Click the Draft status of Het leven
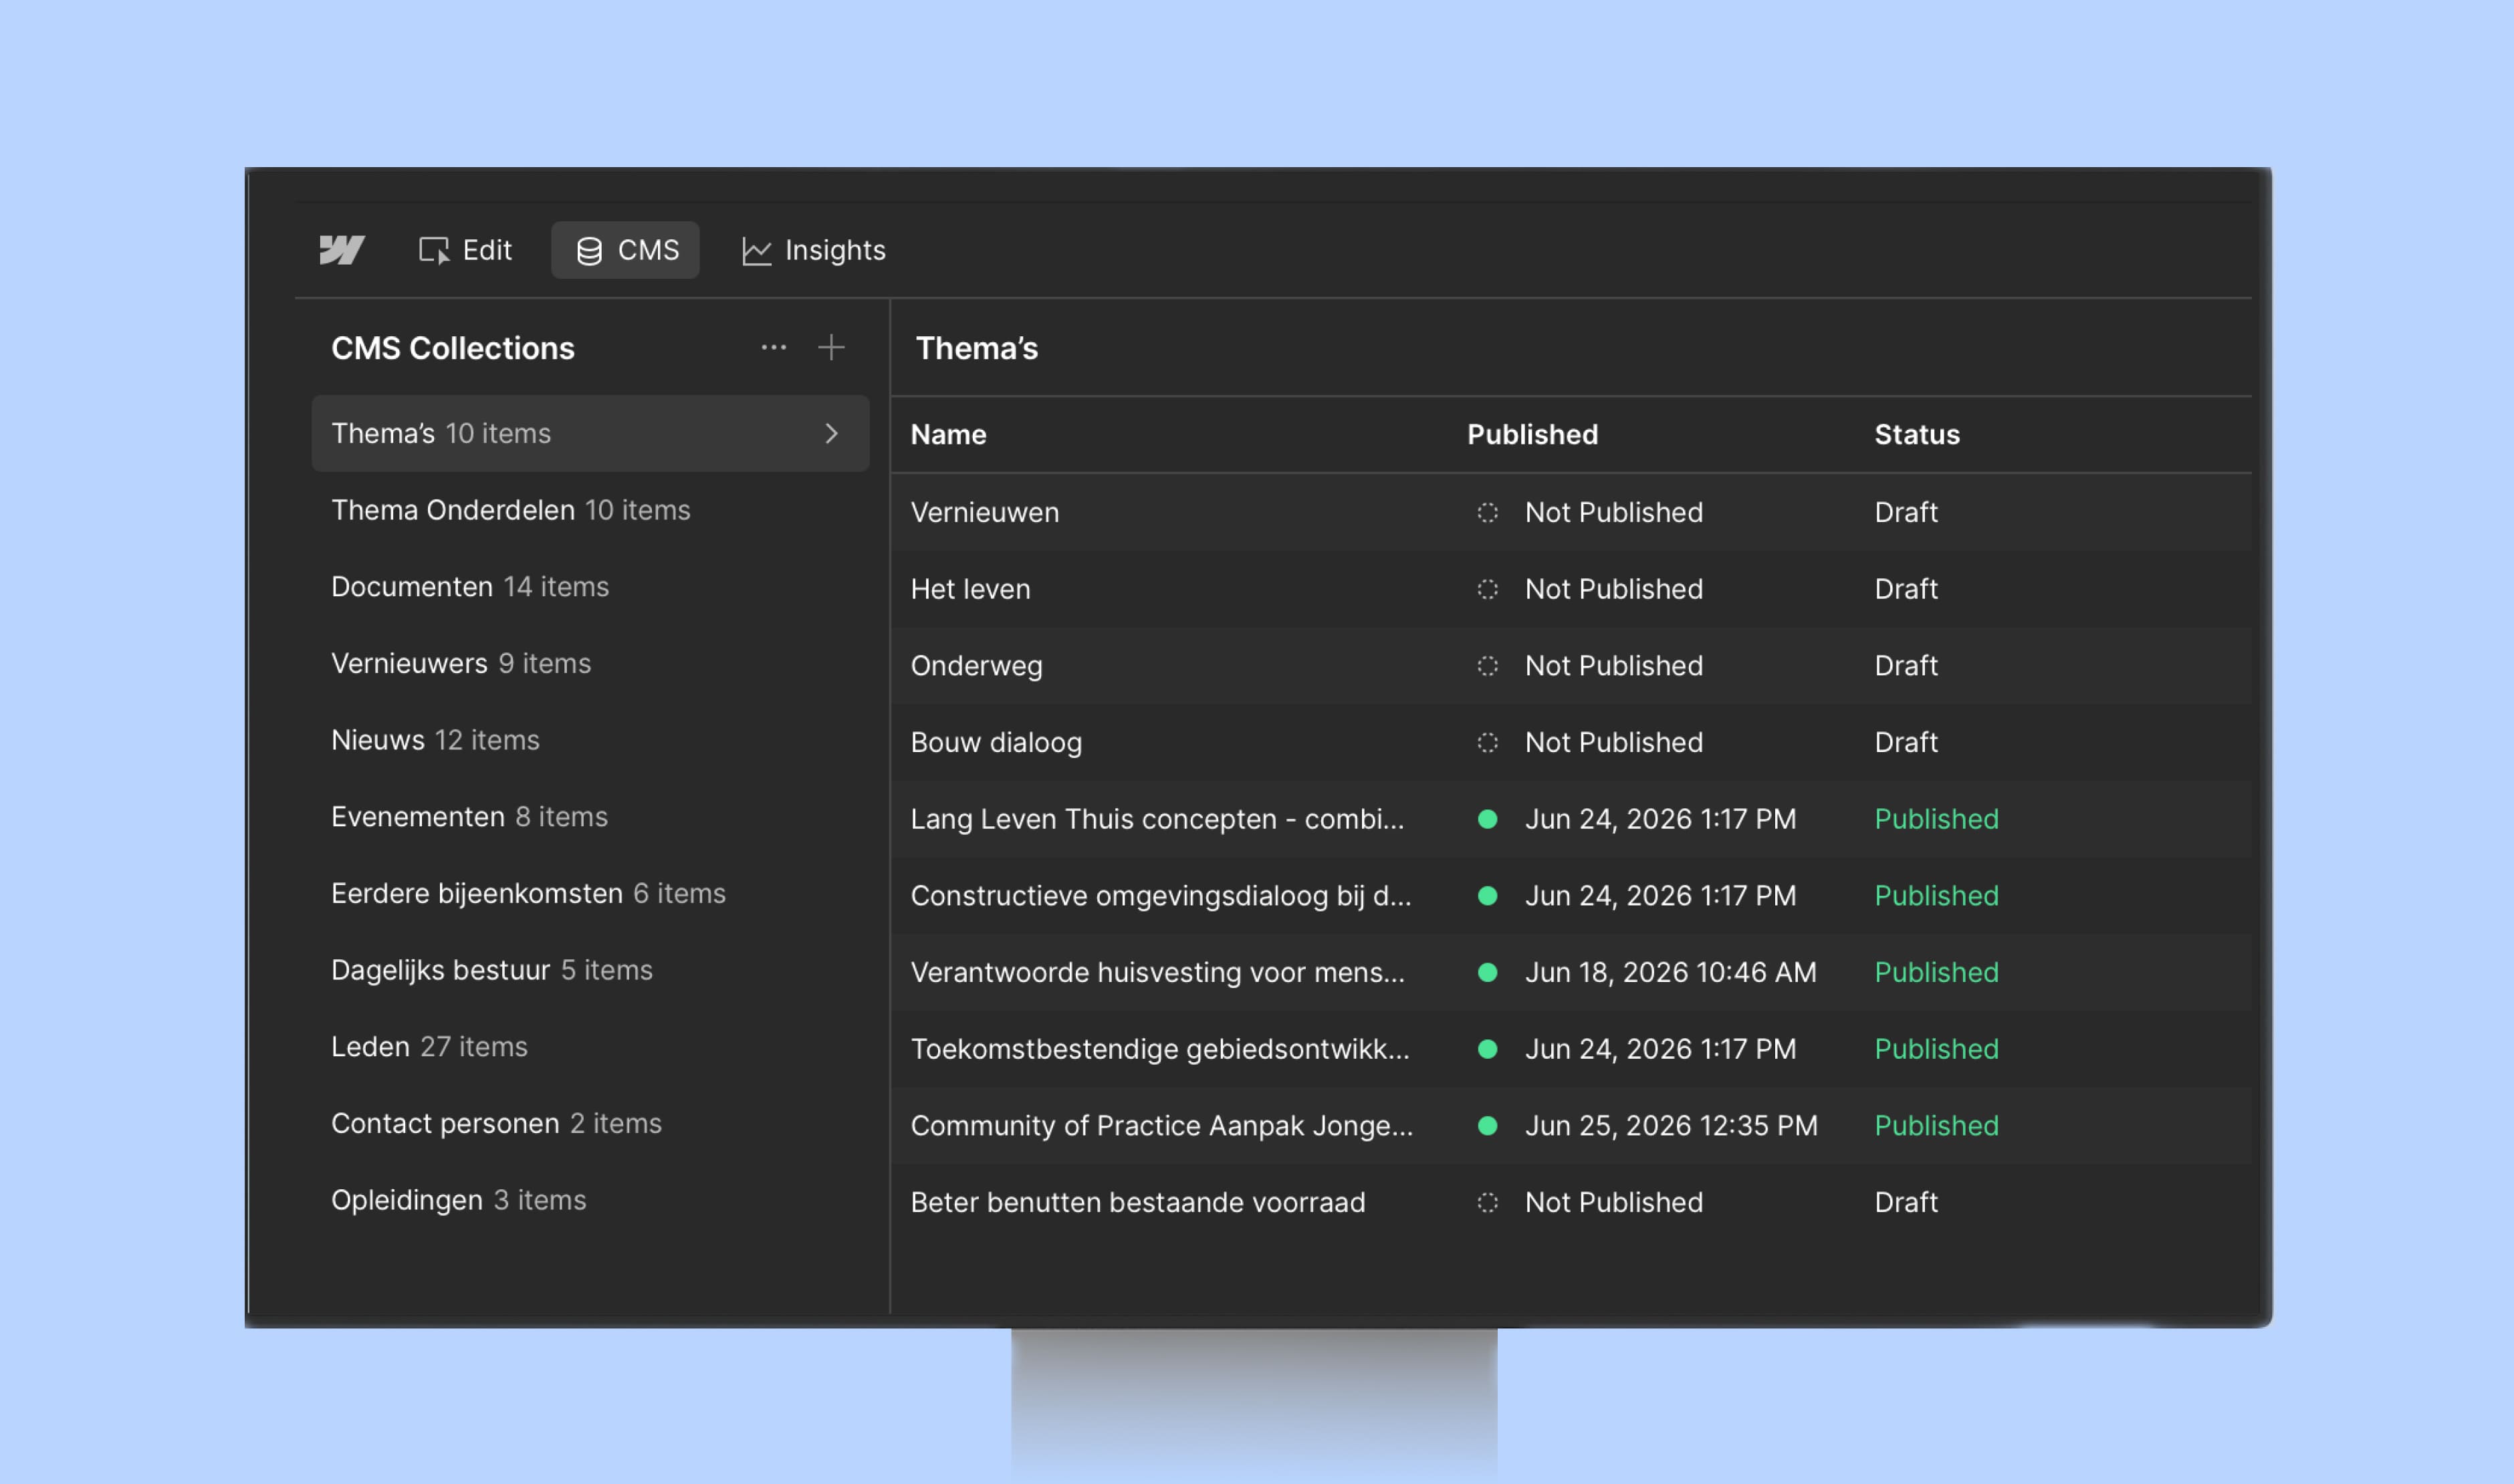Screen dimensions: 2514x1484 point(1905,589)
